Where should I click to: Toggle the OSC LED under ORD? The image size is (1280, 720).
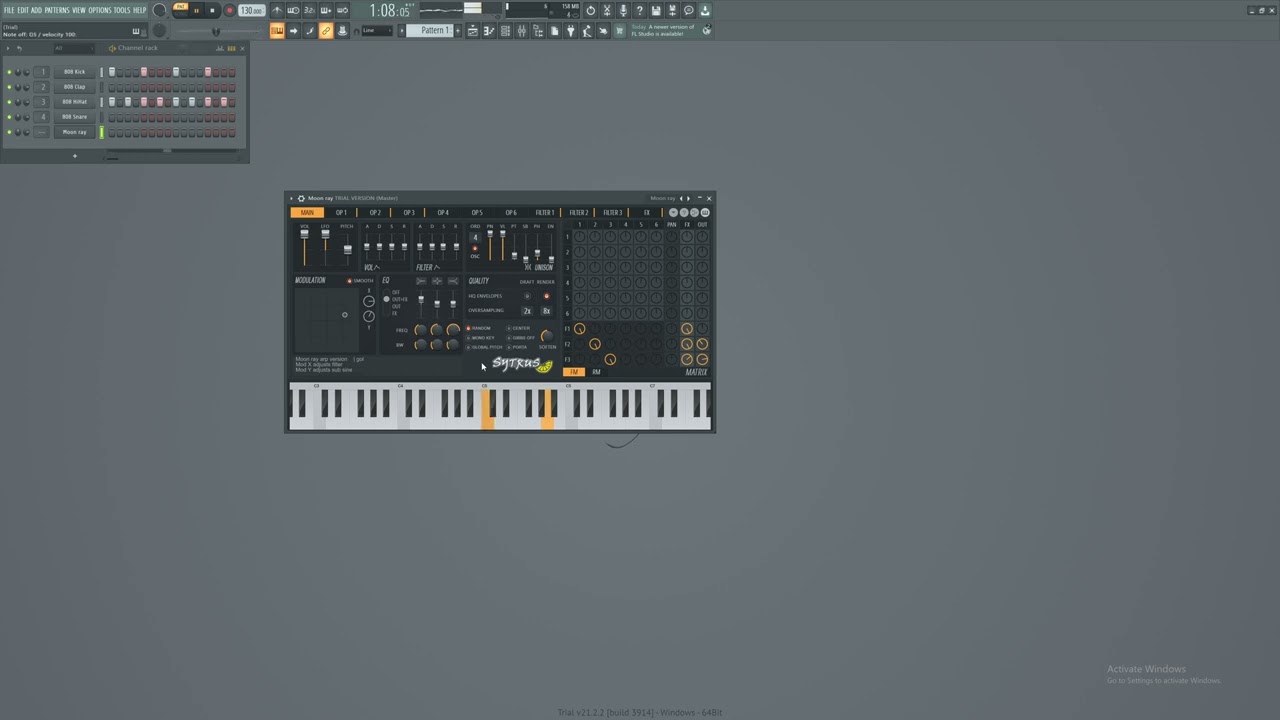pyautogui.click(x=475, y=248)
